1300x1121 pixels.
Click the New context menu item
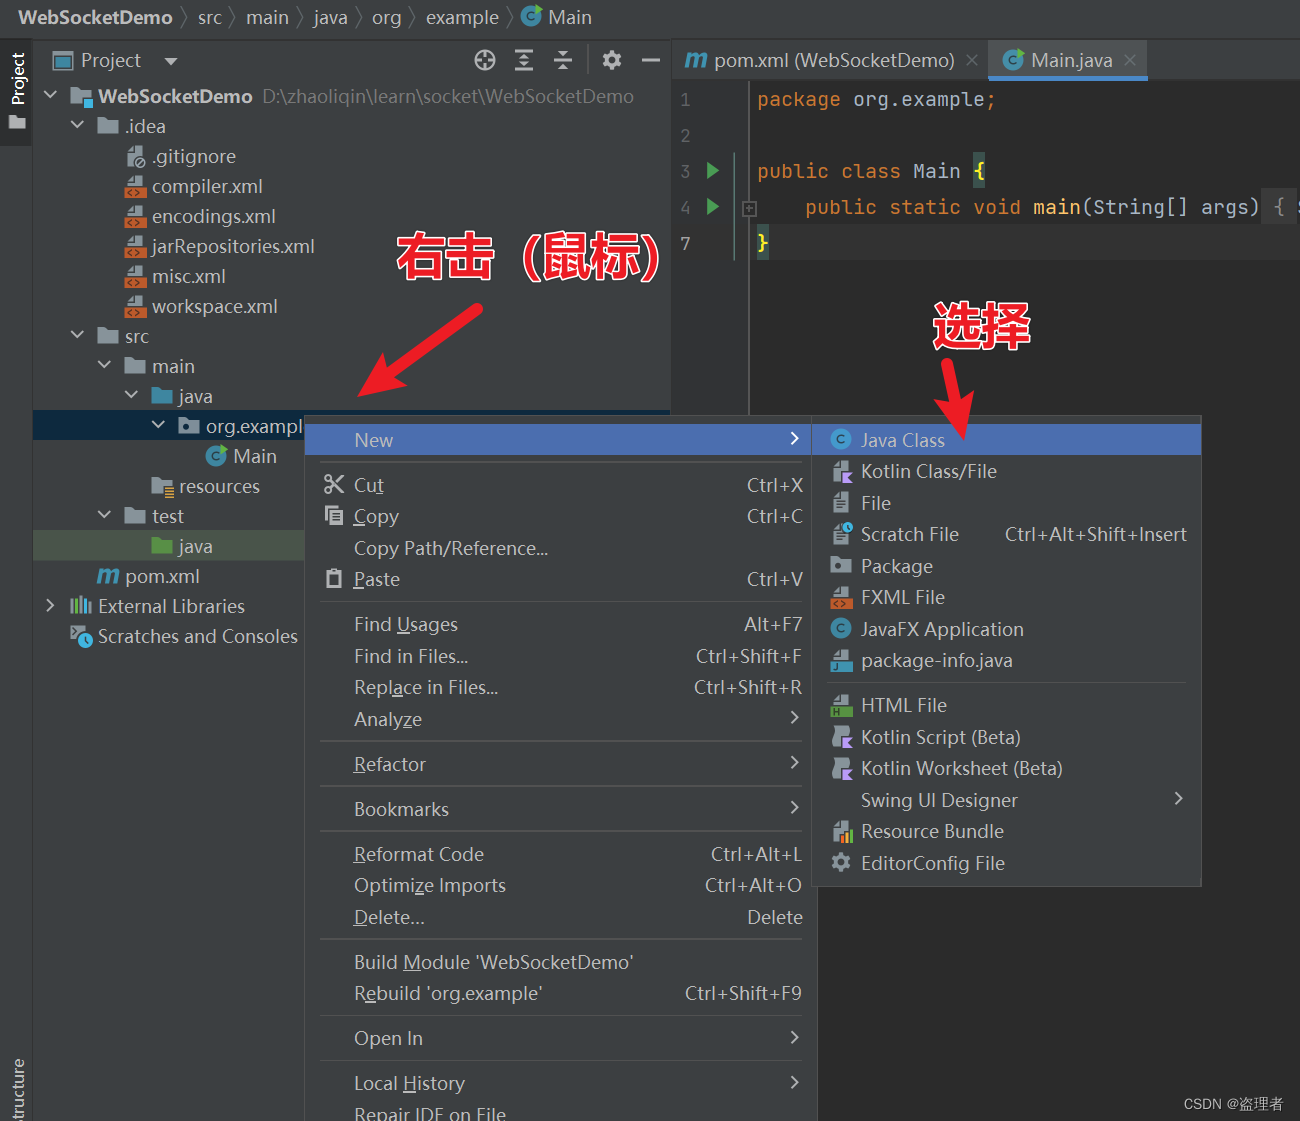pyautogui.click(x=558, y=440)
